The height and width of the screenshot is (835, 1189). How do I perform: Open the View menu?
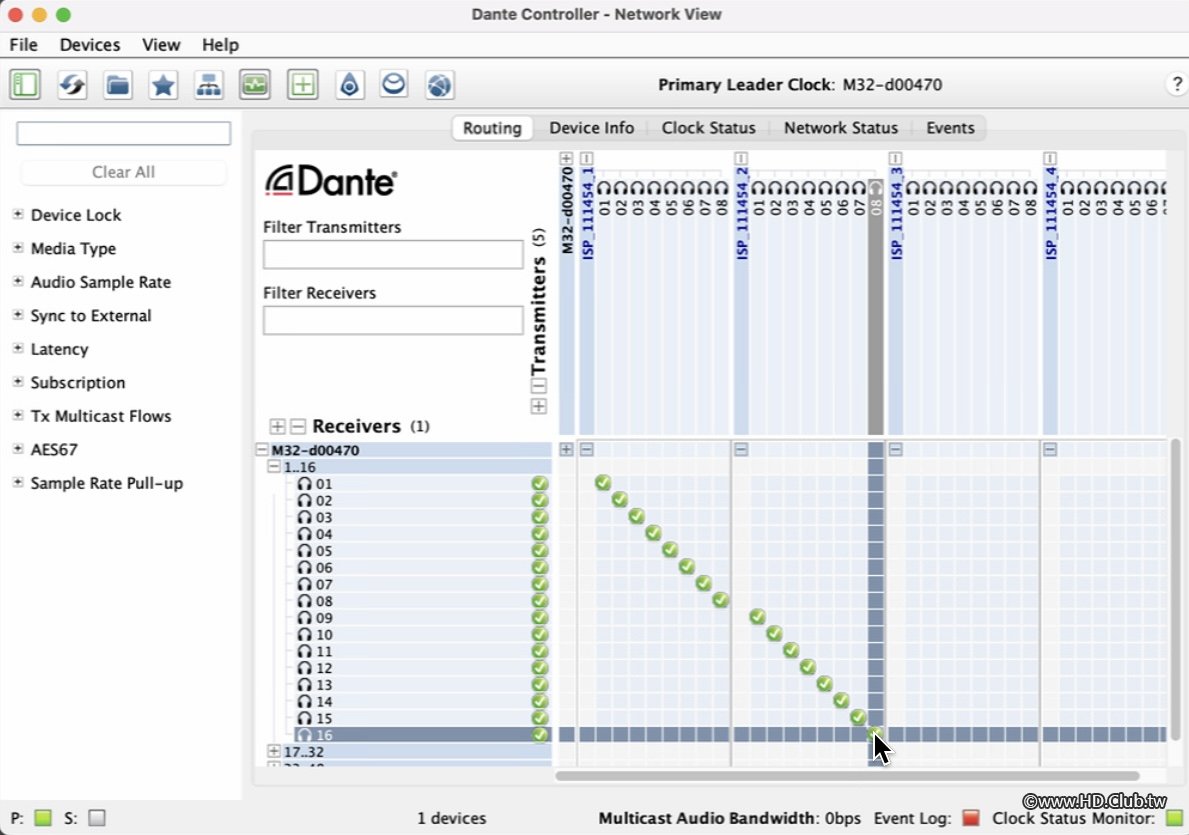(x=161, y=45)
